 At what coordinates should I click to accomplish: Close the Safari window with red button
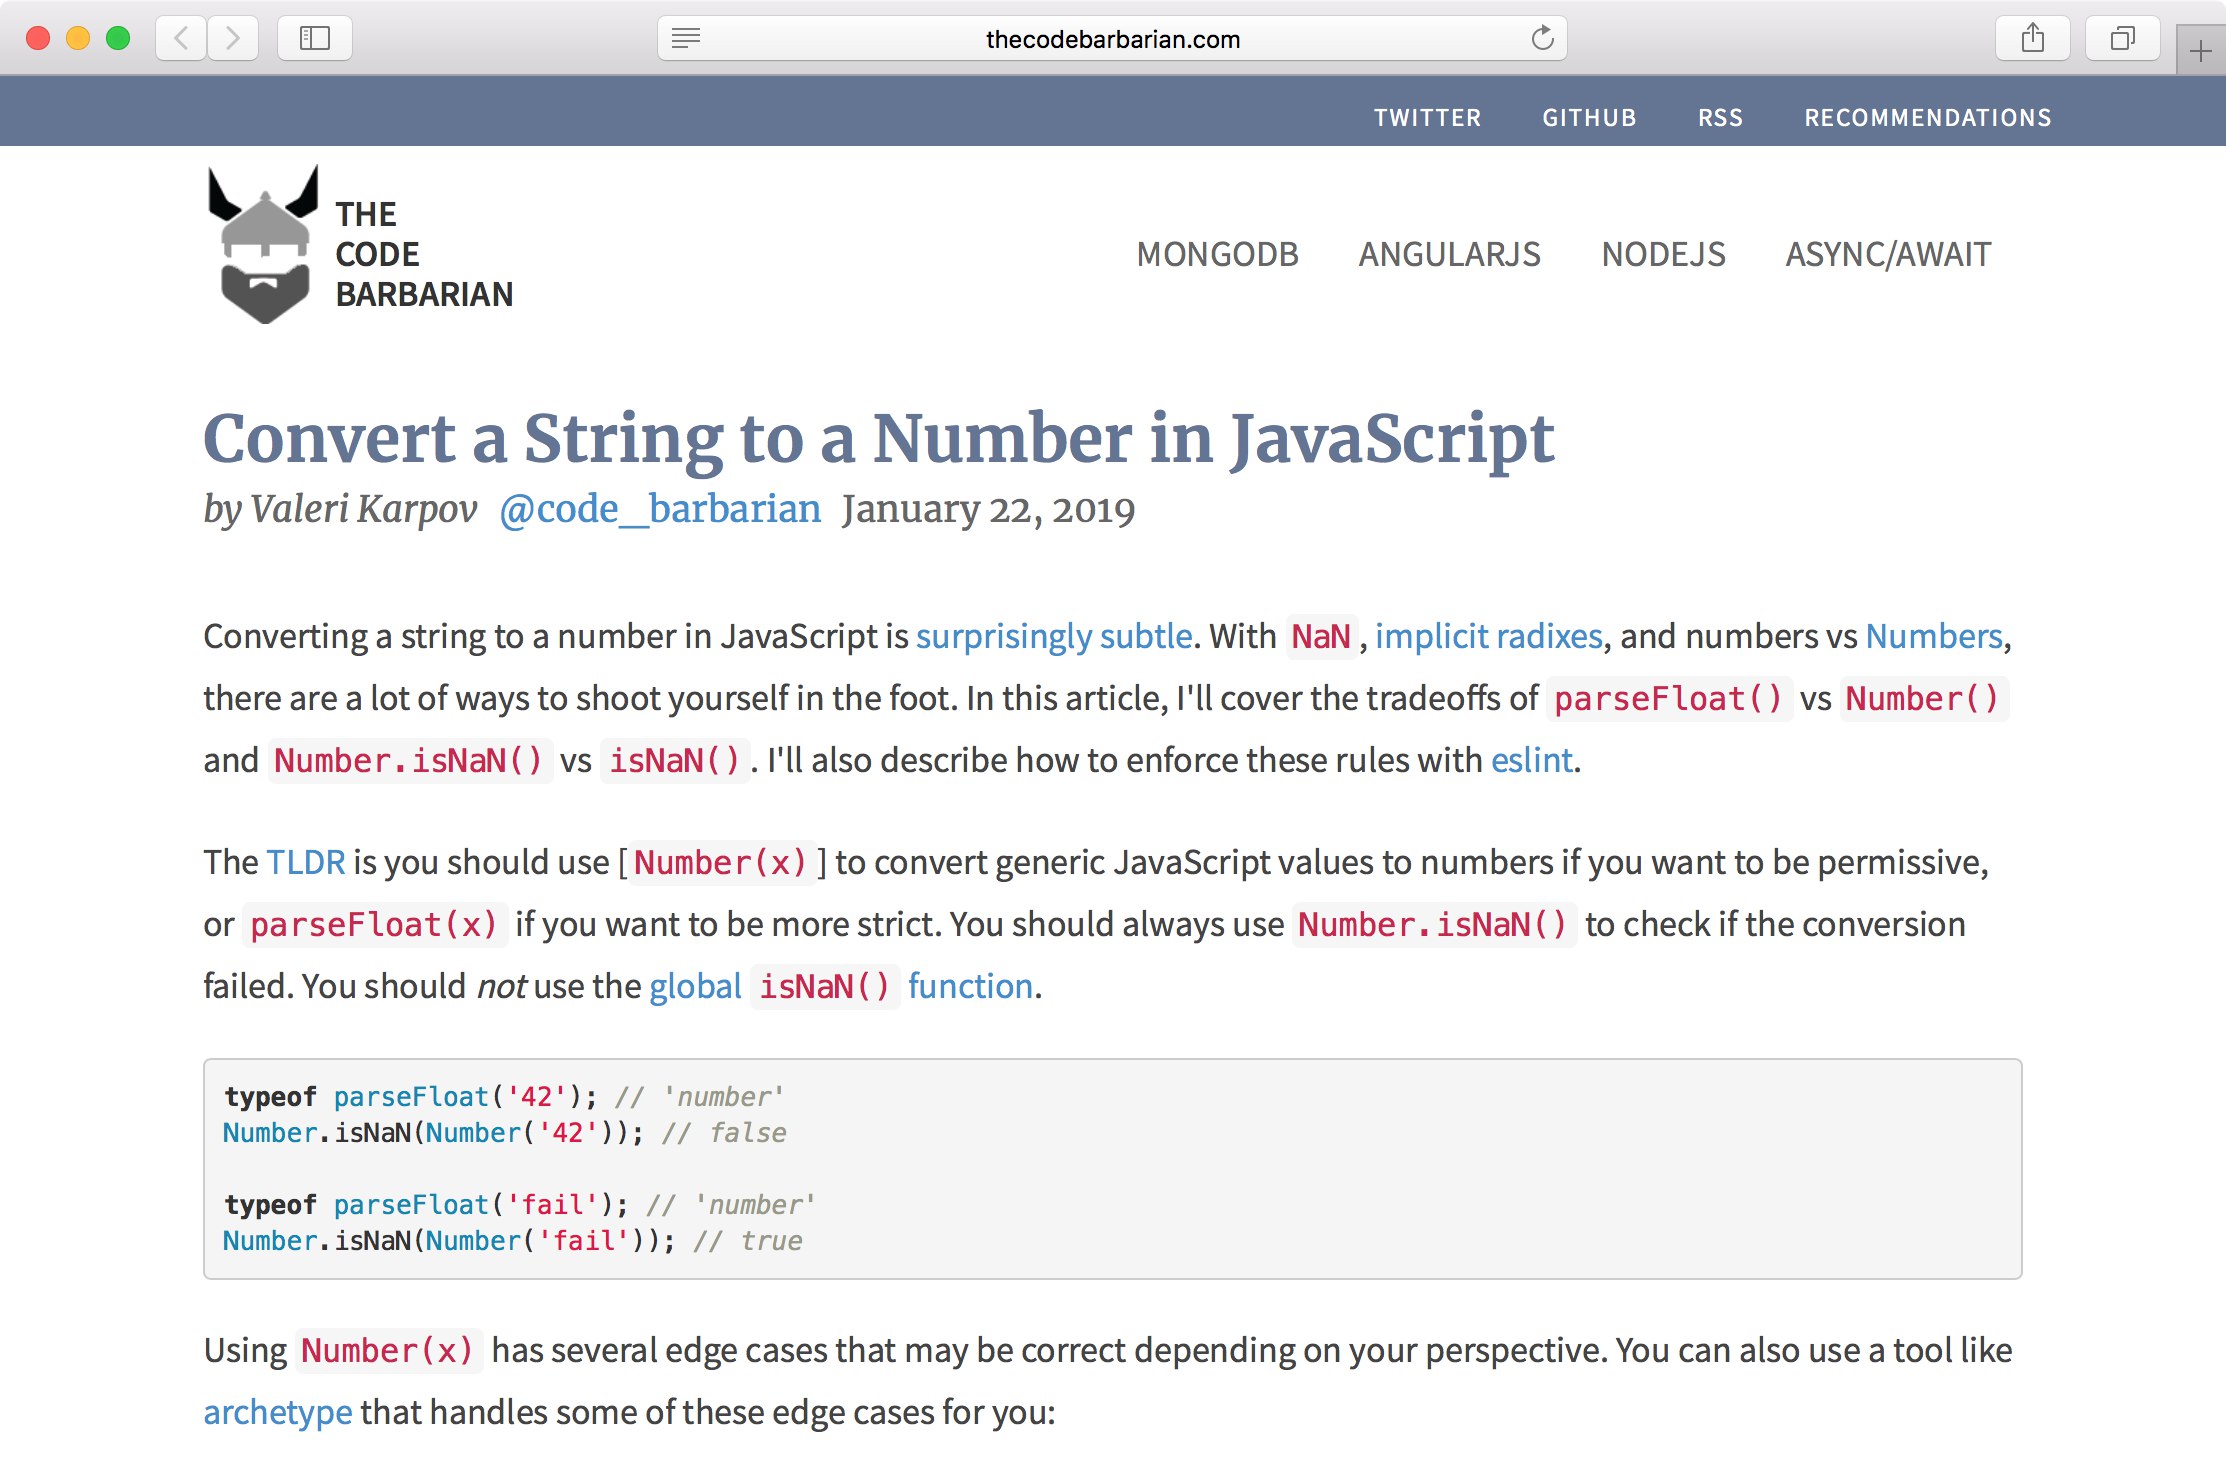click(38, 38)
